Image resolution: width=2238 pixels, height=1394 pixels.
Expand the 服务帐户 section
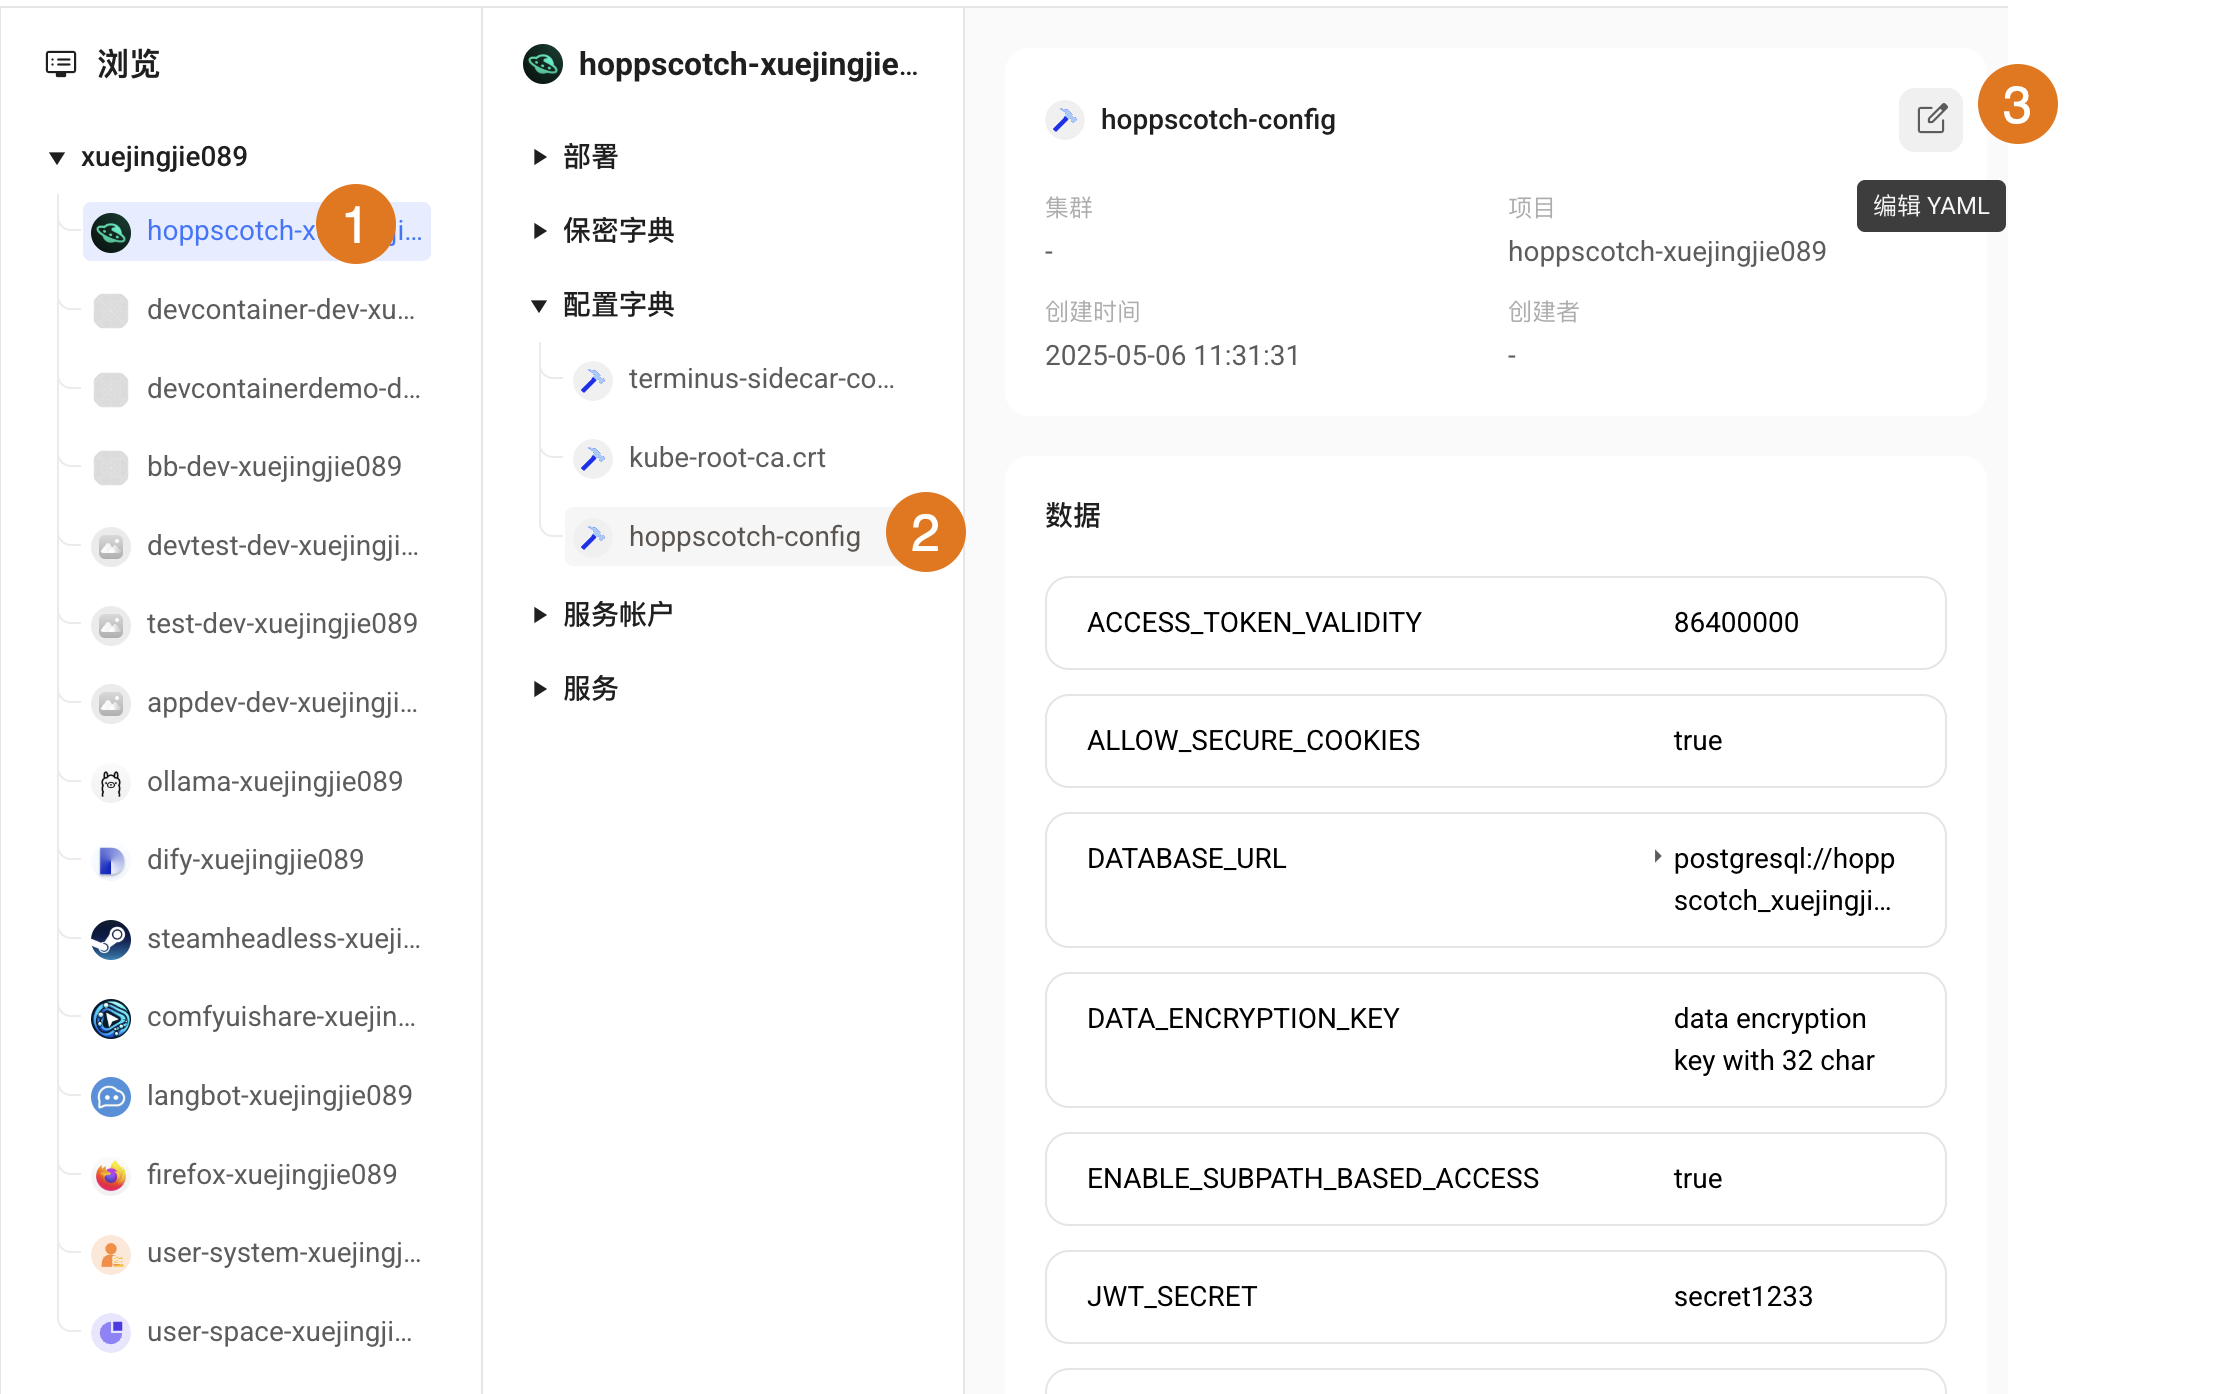[x=540, y=614]
